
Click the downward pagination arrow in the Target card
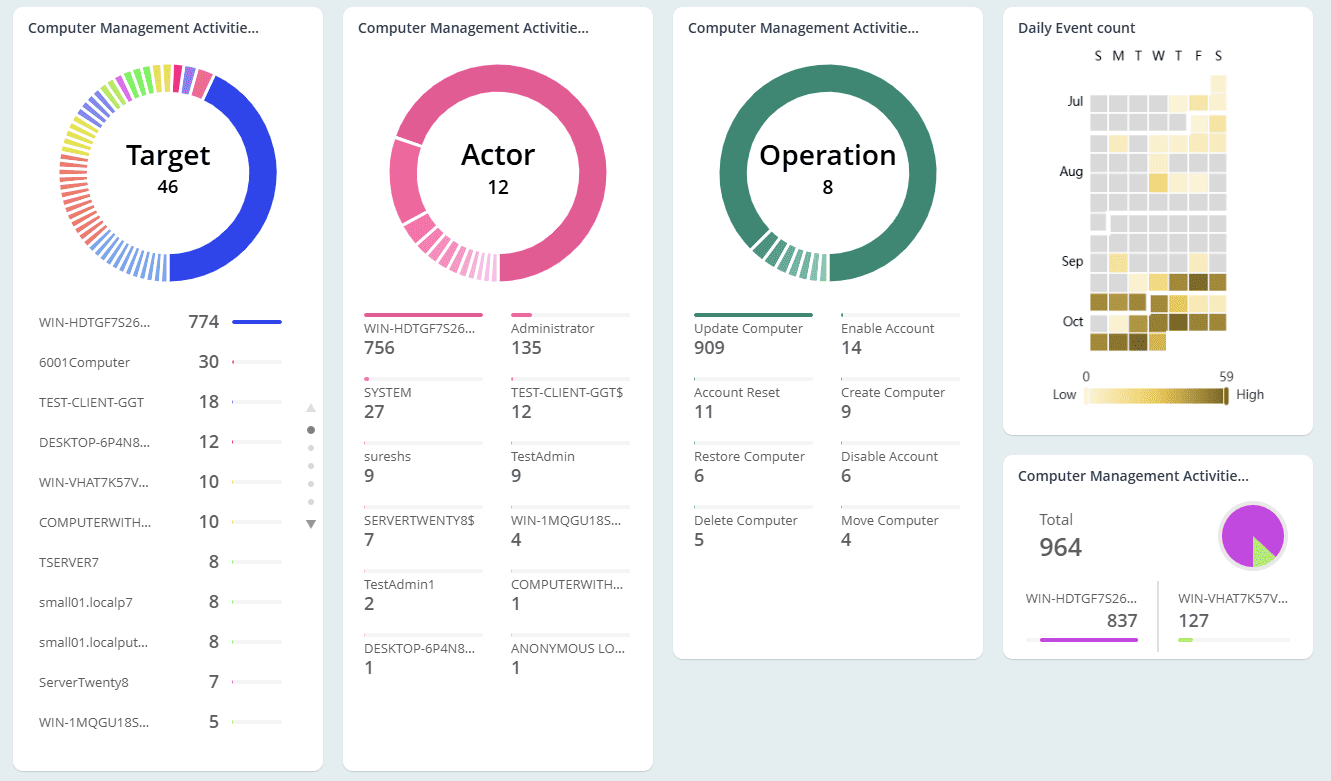click(x=311, y=523)
